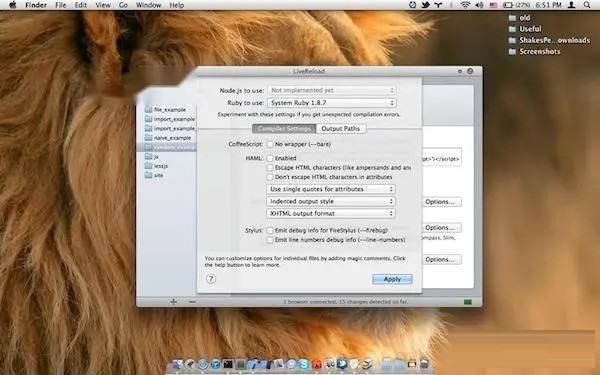This screenshot has width=600, height=375.
Task: Open the Window menu
Action: (148, 5)
